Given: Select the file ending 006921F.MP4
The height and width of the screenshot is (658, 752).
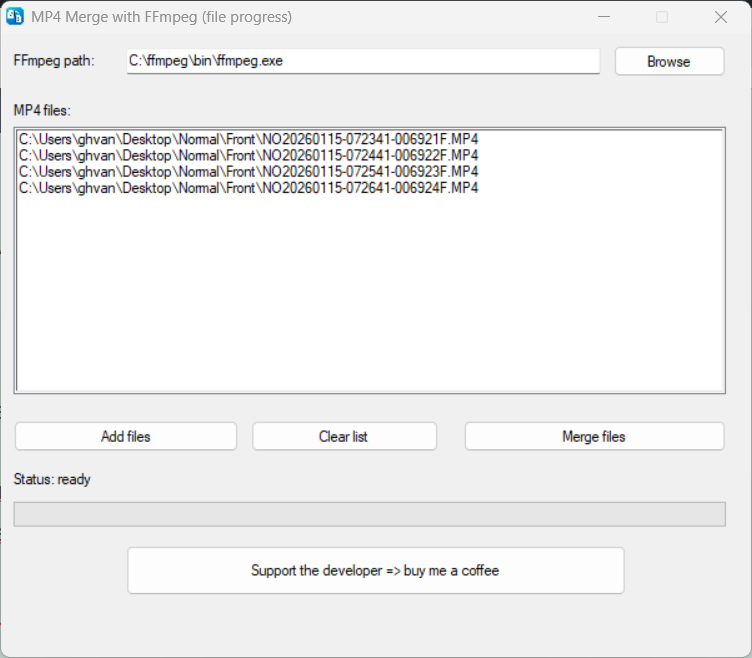Looking at the screenshot, I should [x=248, y=139].
